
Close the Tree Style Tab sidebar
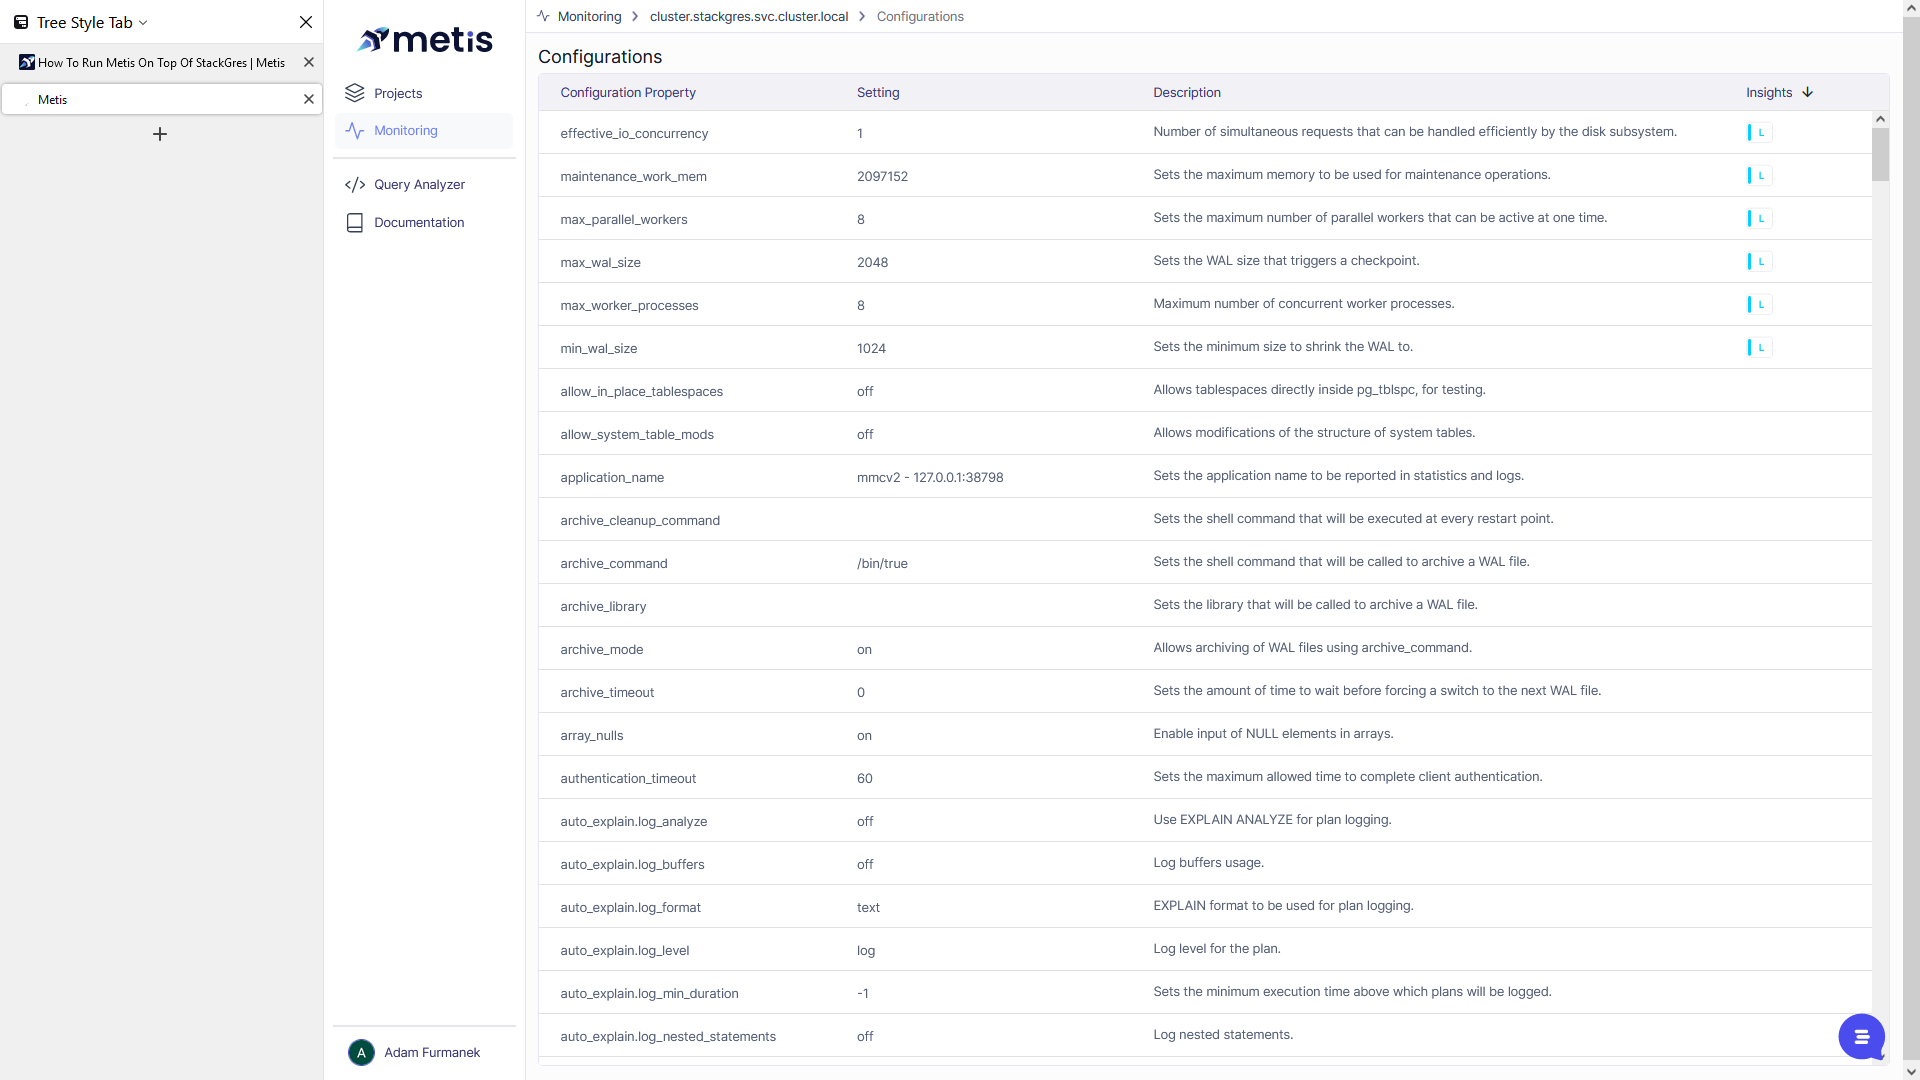(x=306, y=22)
